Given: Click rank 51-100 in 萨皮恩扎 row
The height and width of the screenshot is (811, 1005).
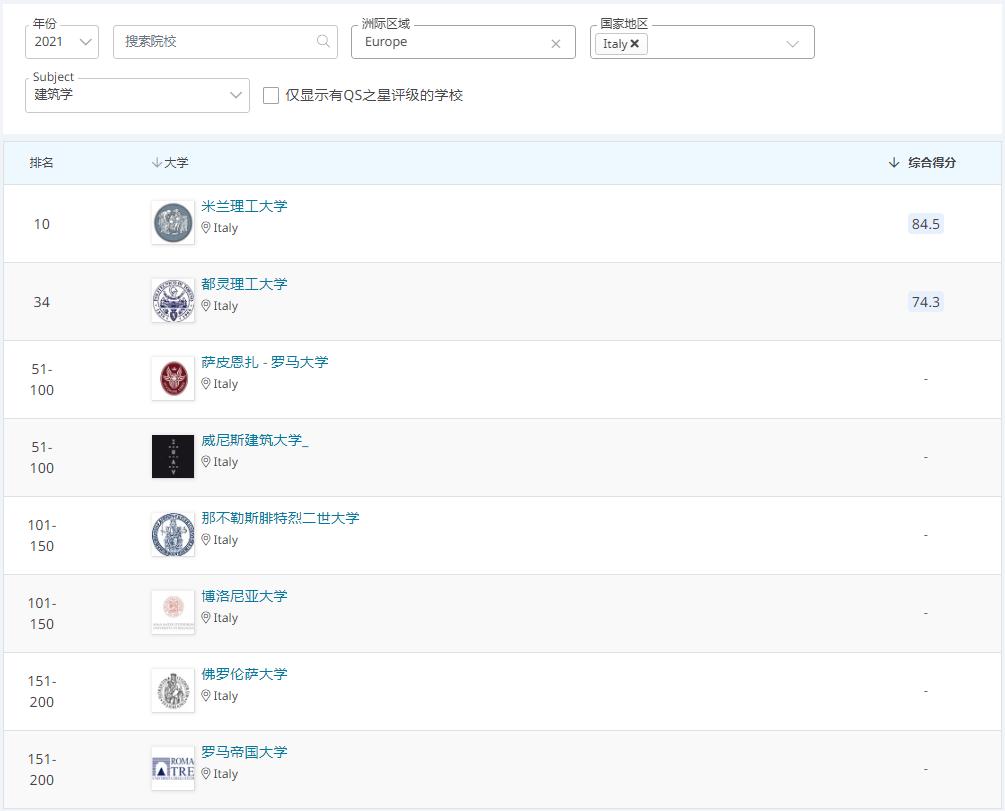Looking at the screenshot, I should pyautogui.click(x=42, y=380).
